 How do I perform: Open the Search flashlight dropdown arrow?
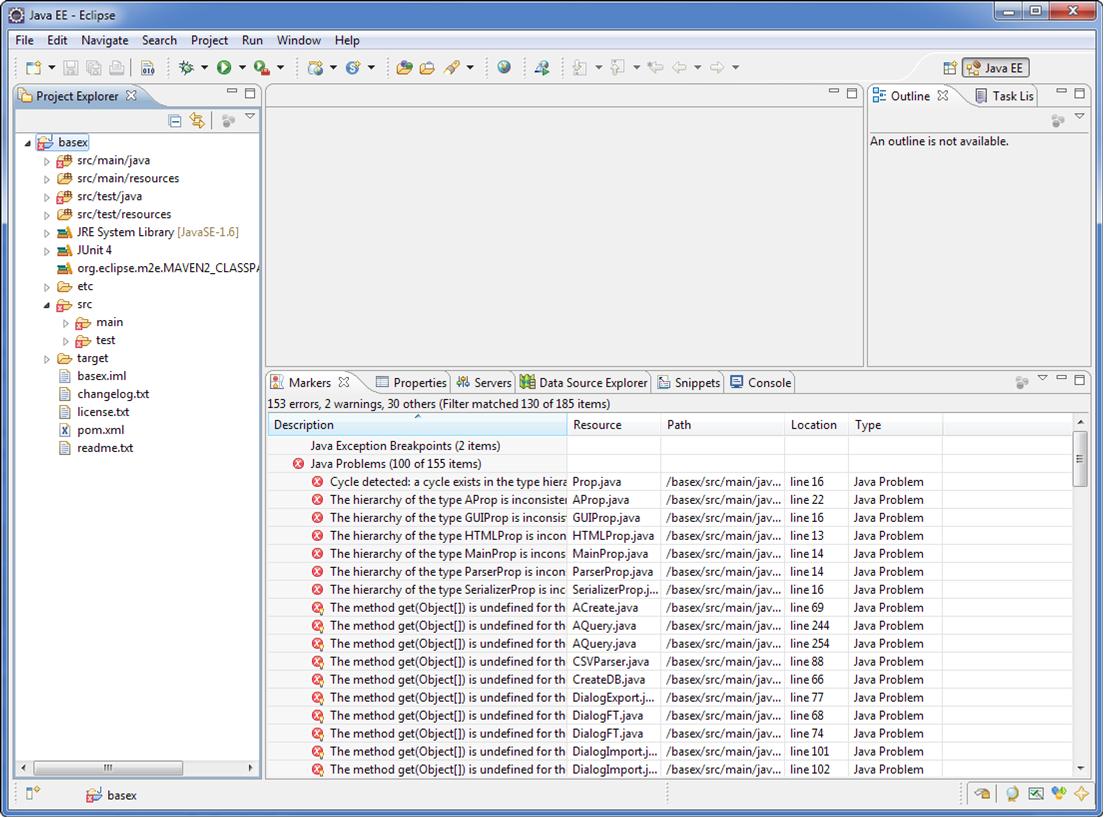pos(470,68)
